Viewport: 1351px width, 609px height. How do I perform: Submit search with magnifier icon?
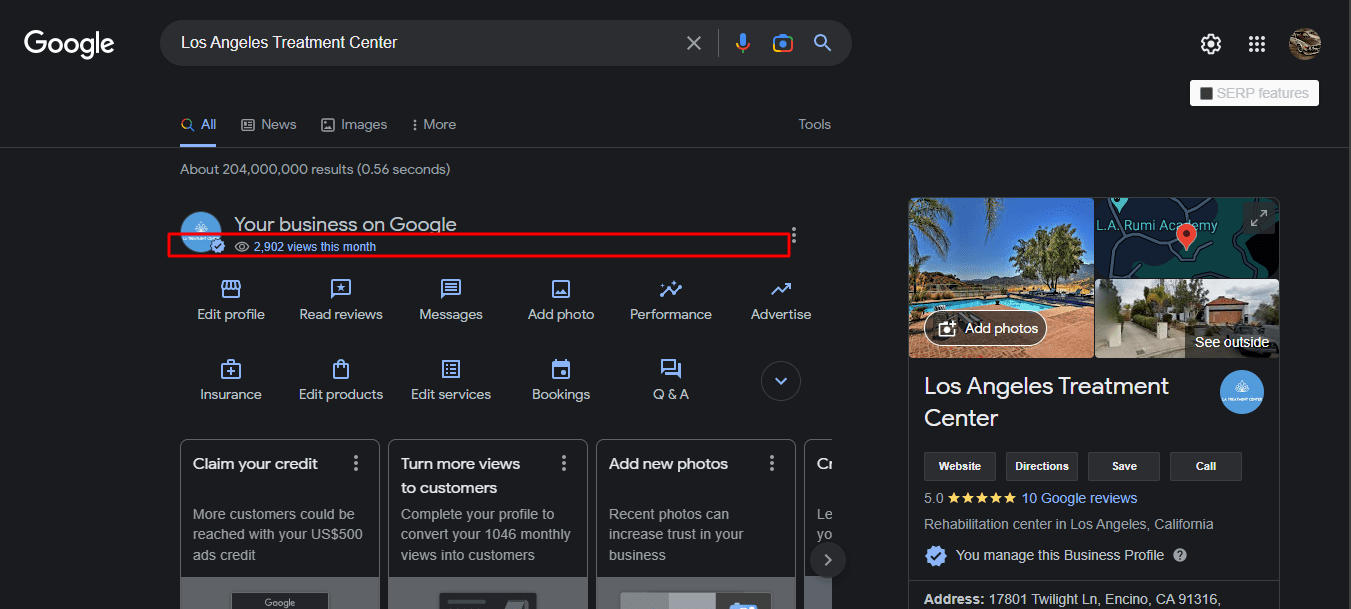pos(822,43)
